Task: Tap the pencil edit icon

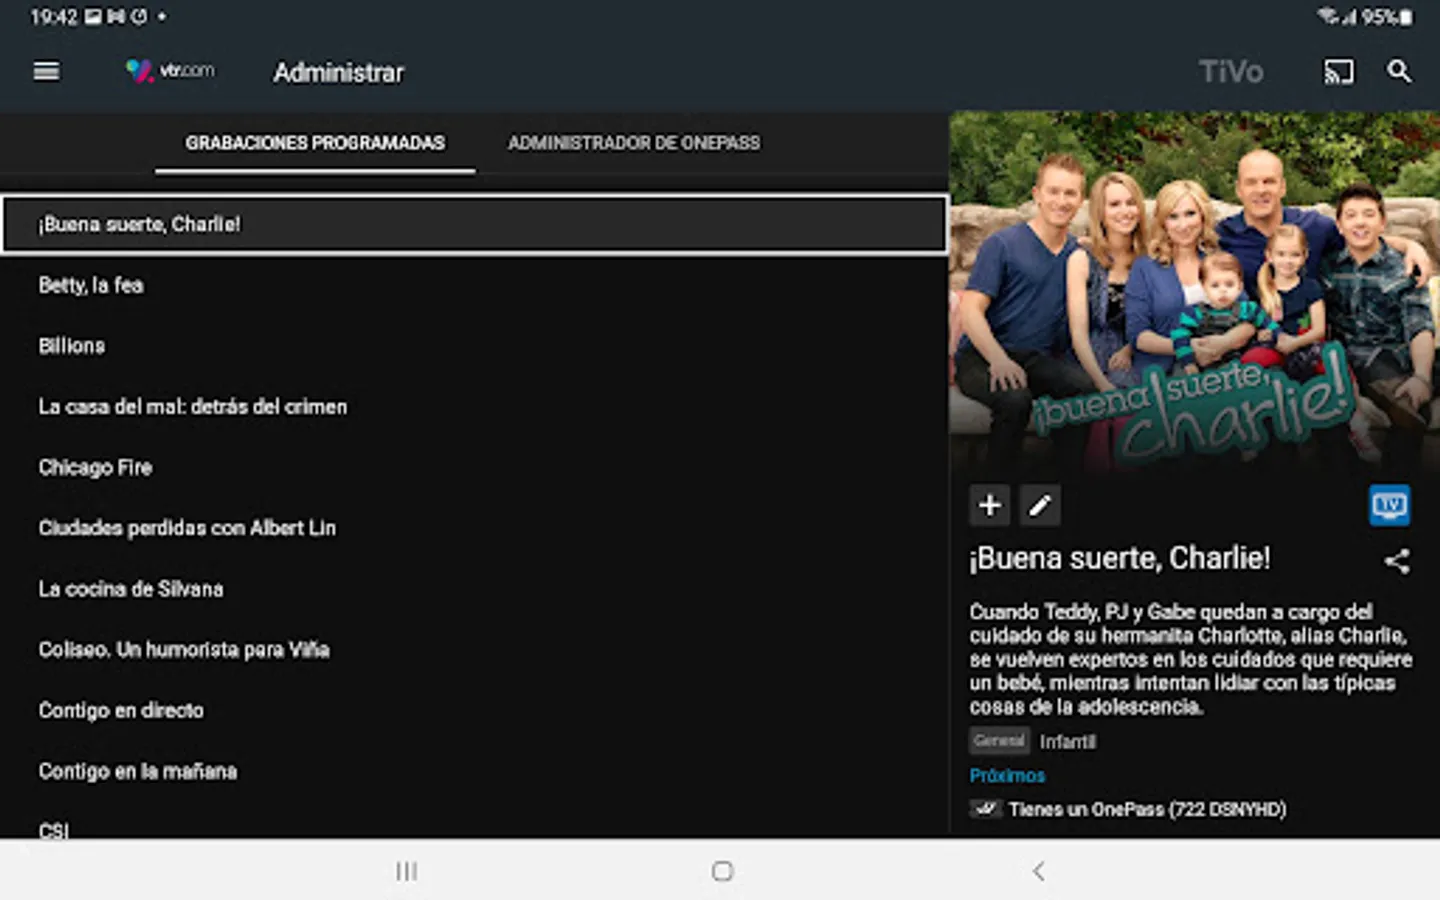Action: click(1040, 505)
